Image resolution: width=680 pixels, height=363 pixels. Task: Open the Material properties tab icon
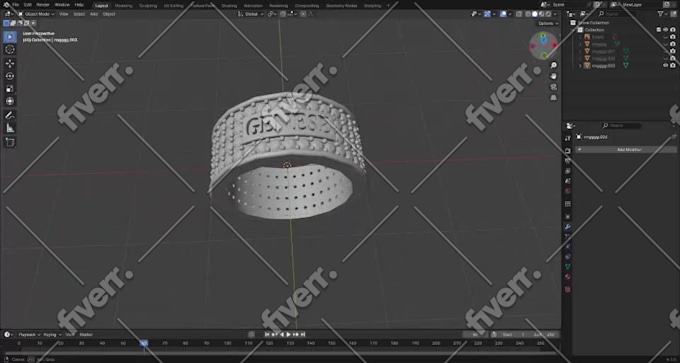coord(568,277)
